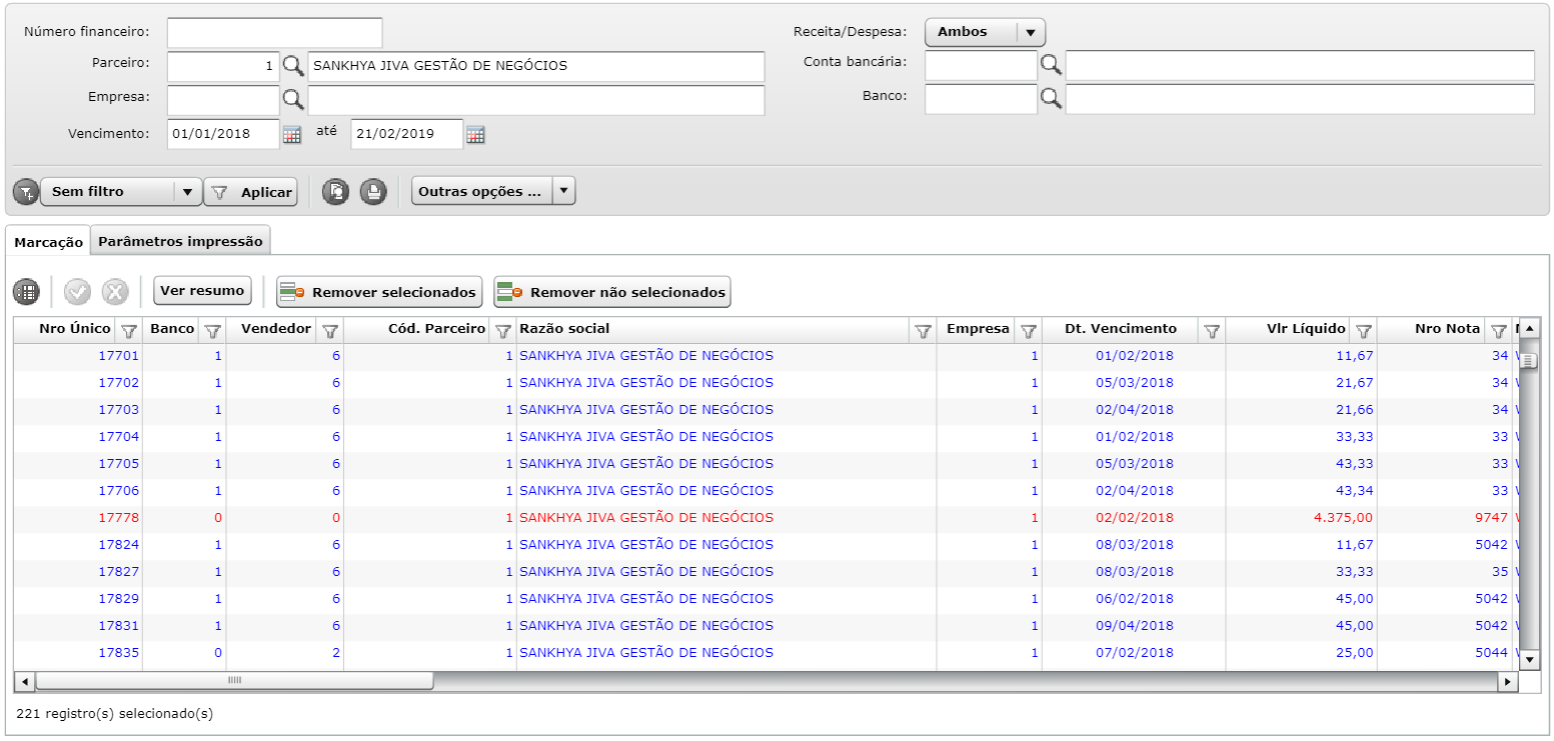
Task: Open Empresa search magnifier
Action: click(293, 99)
